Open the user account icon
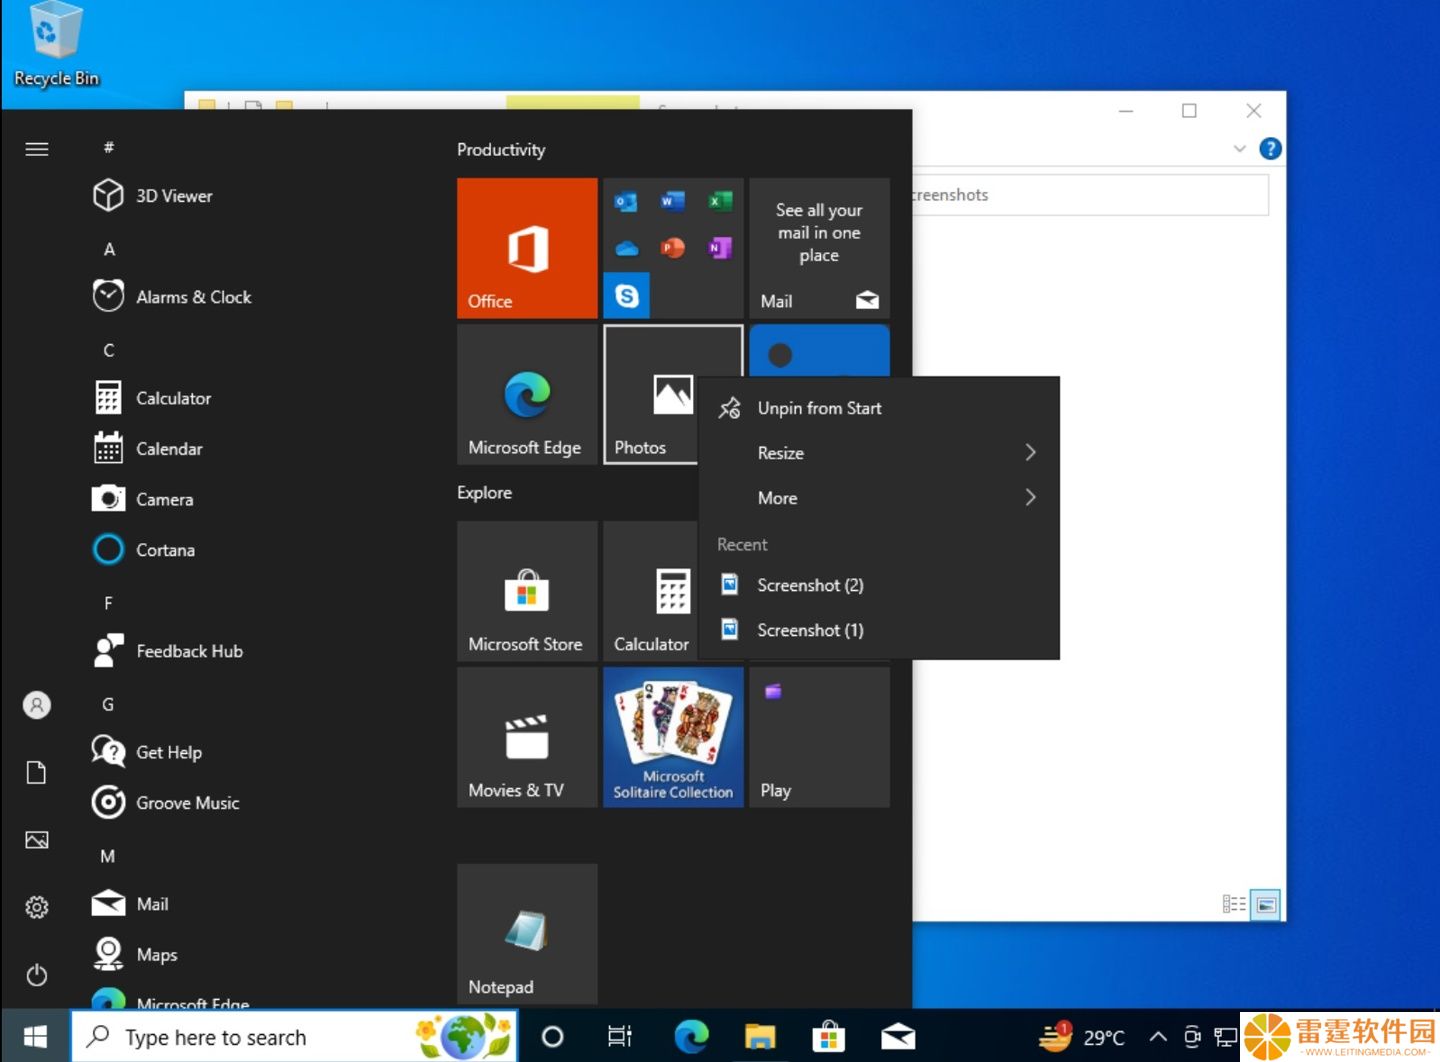Image resolution: width=1440 pixels, height=1062 pixels. click(37, 705)
